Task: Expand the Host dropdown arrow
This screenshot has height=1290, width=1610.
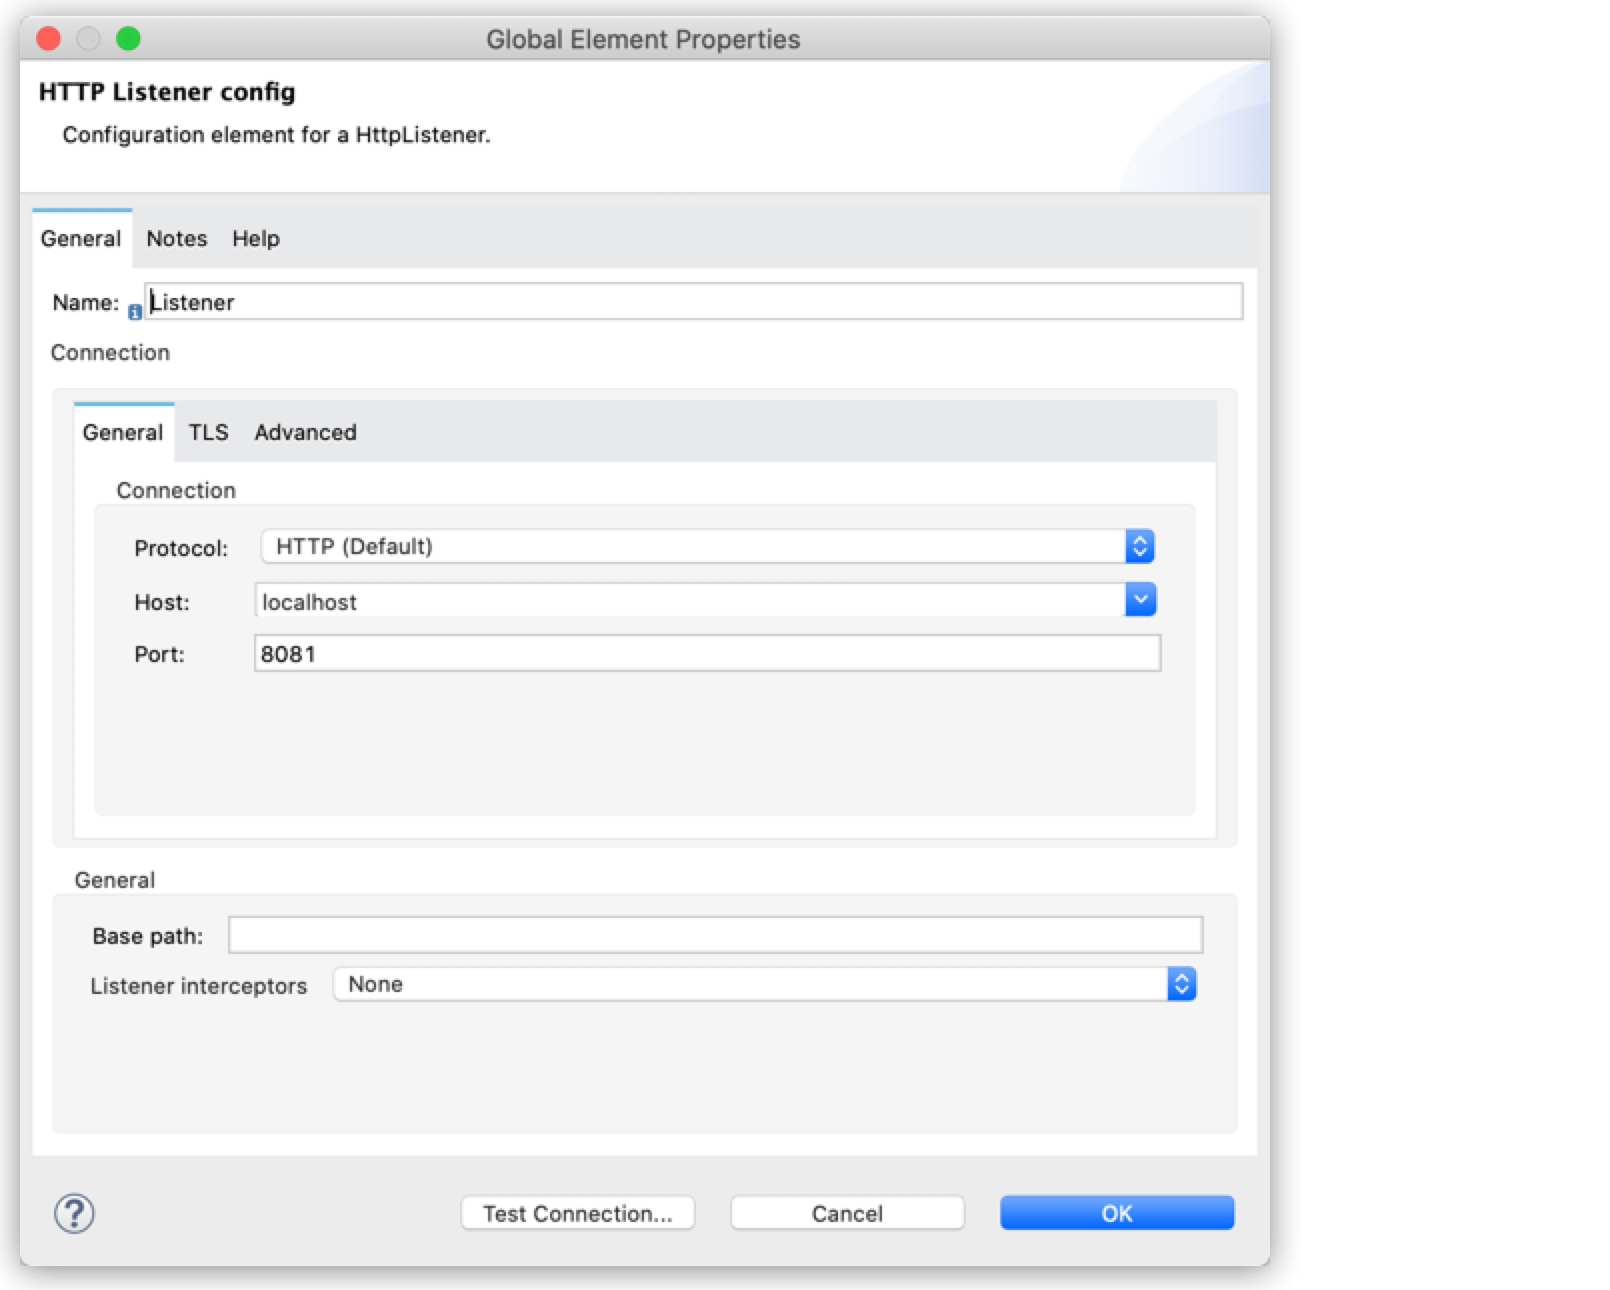Action: tap(1140, 599)
